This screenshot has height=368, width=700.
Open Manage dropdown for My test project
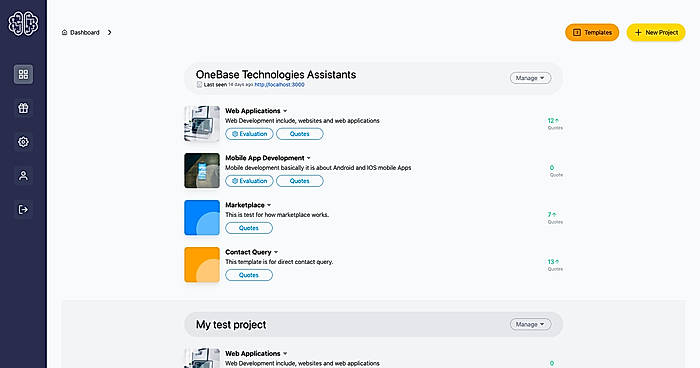(530, 324)
